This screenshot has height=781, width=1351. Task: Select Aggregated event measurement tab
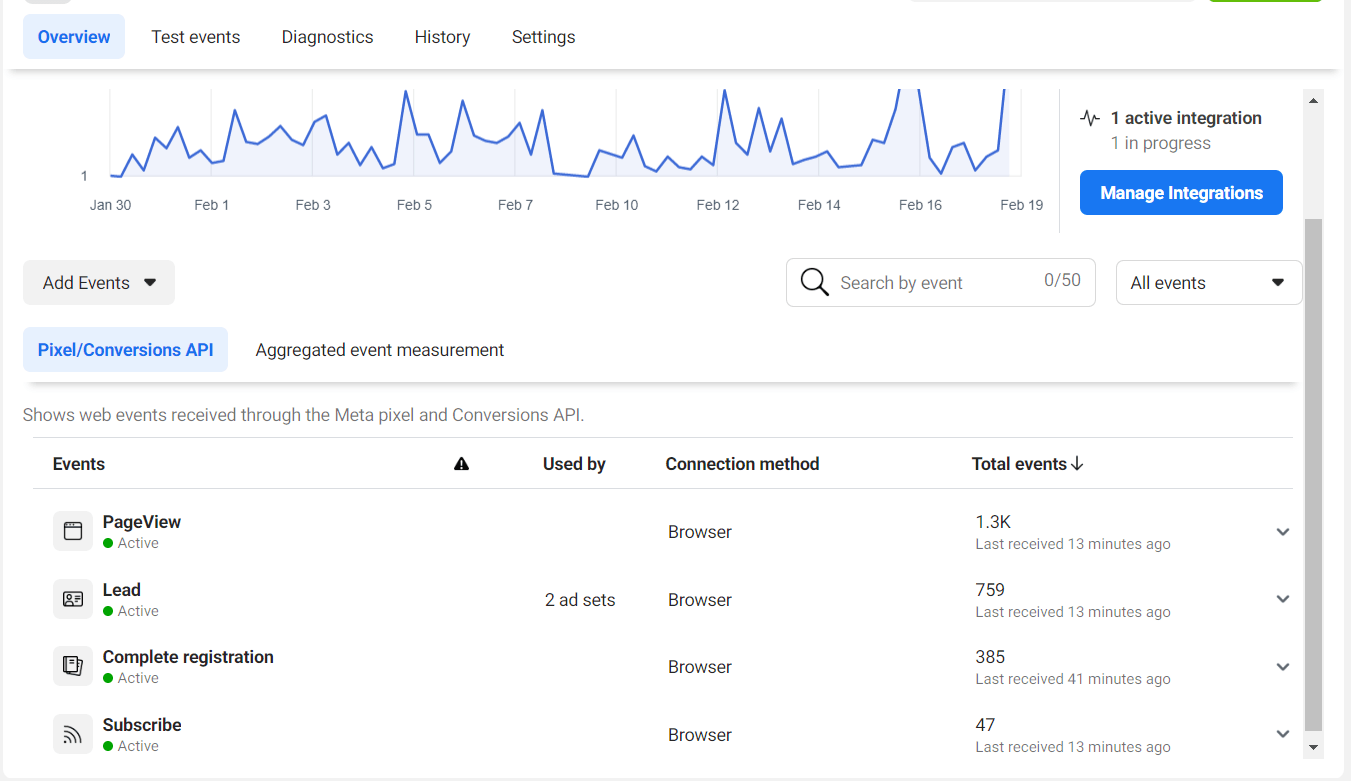coord(379,350)
